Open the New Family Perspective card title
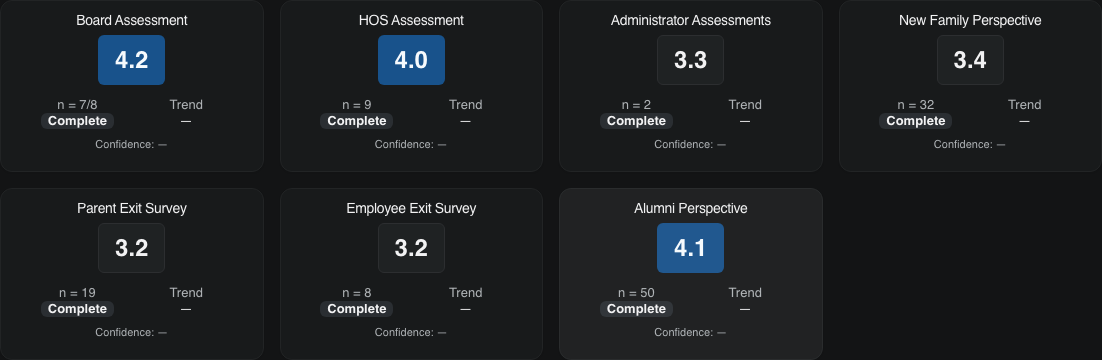This screenshot has width=1102, height=360. pyautogui.click(x=970, y=20)
